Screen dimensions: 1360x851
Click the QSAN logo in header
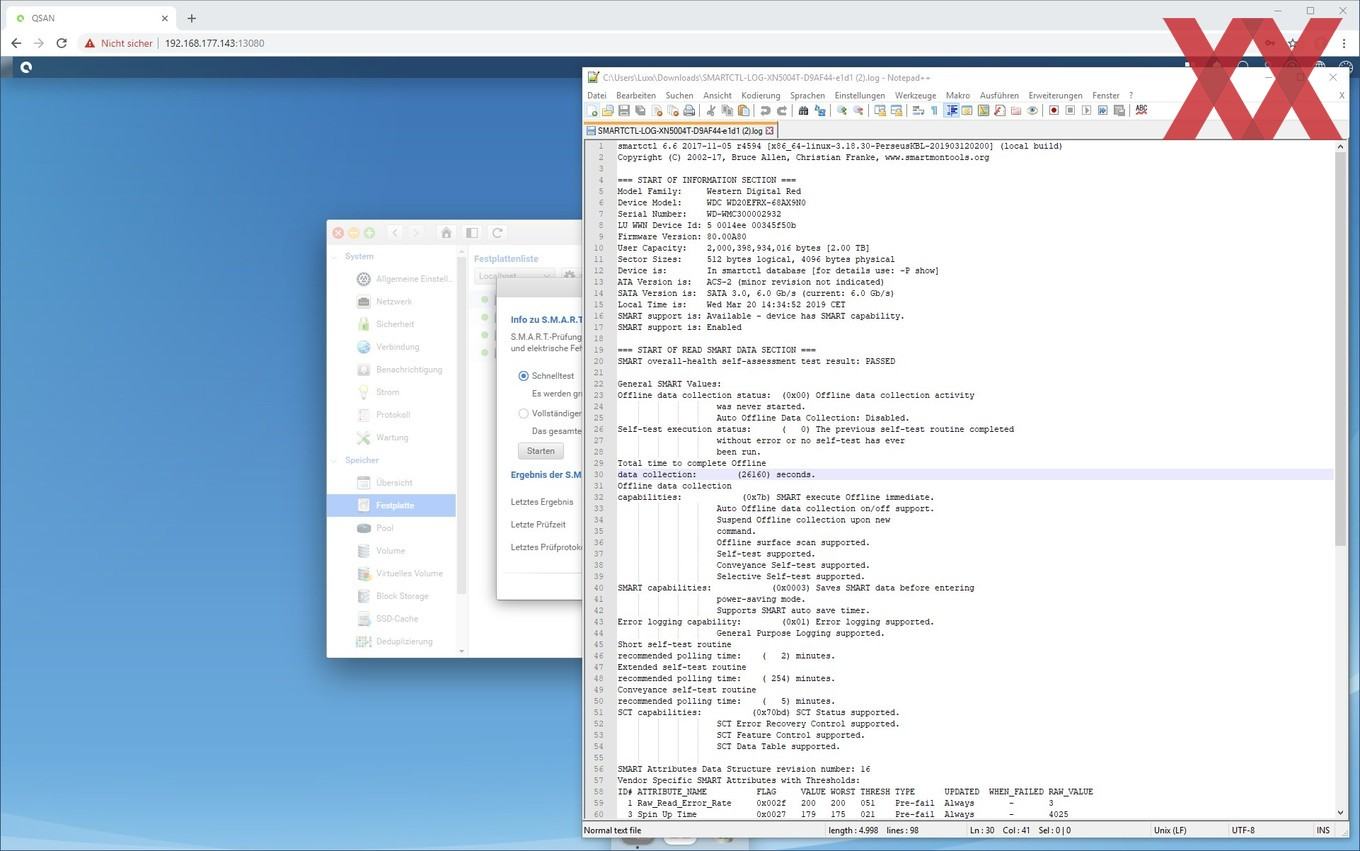tap(26, 67)
